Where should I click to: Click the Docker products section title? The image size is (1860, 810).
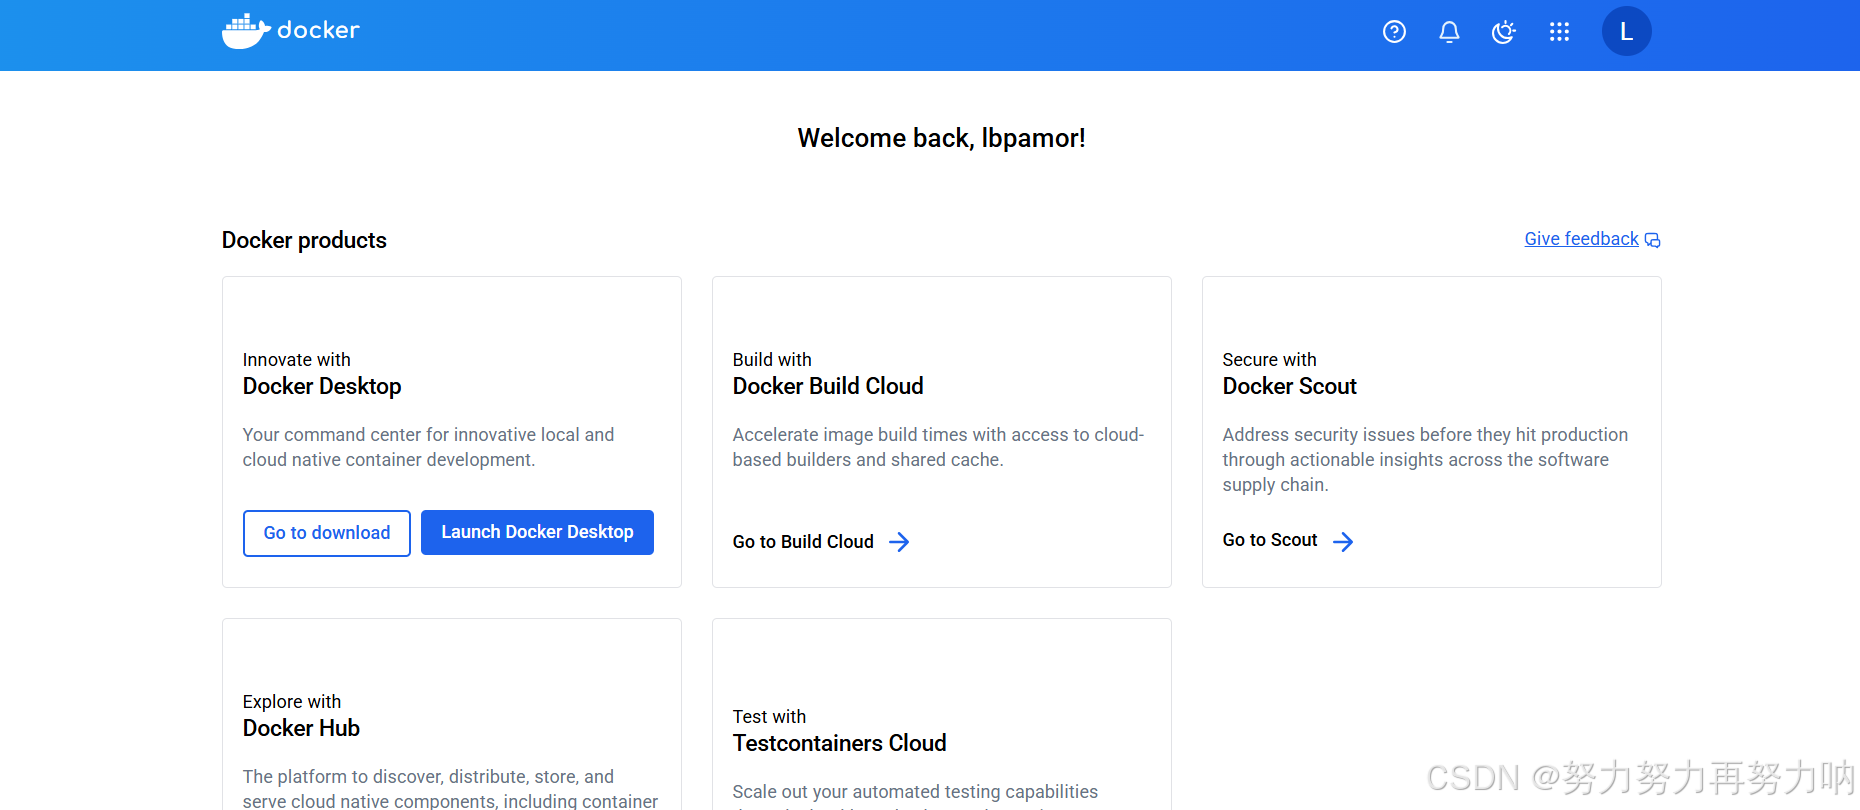304,240
